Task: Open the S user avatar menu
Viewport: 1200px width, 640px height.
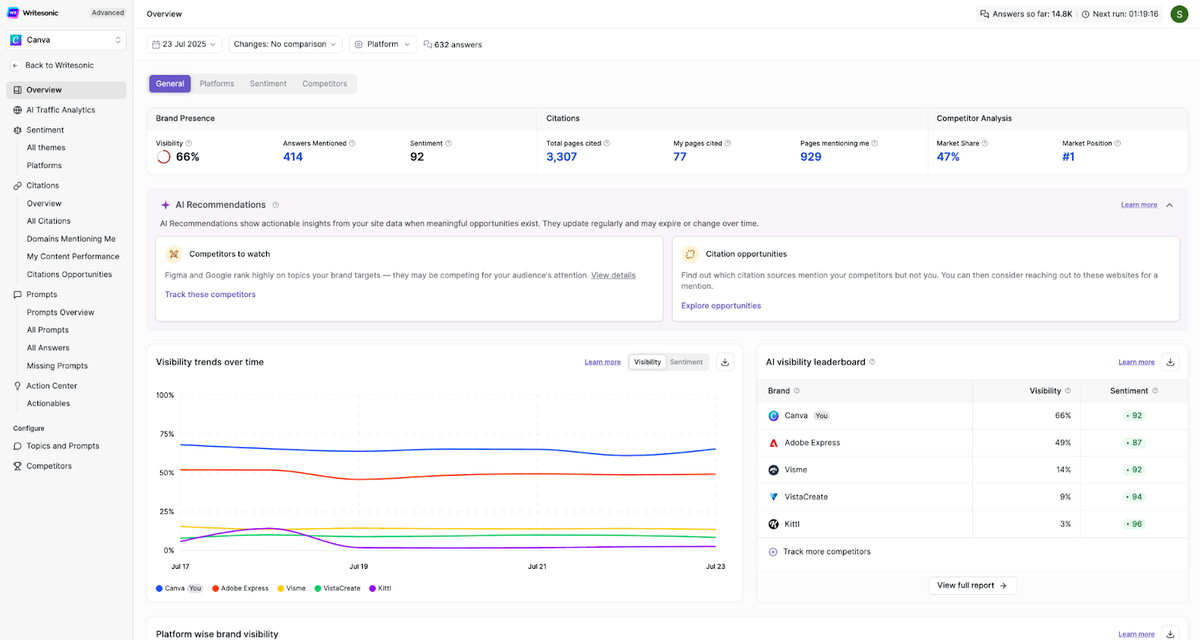Action: click(1178, 14)
